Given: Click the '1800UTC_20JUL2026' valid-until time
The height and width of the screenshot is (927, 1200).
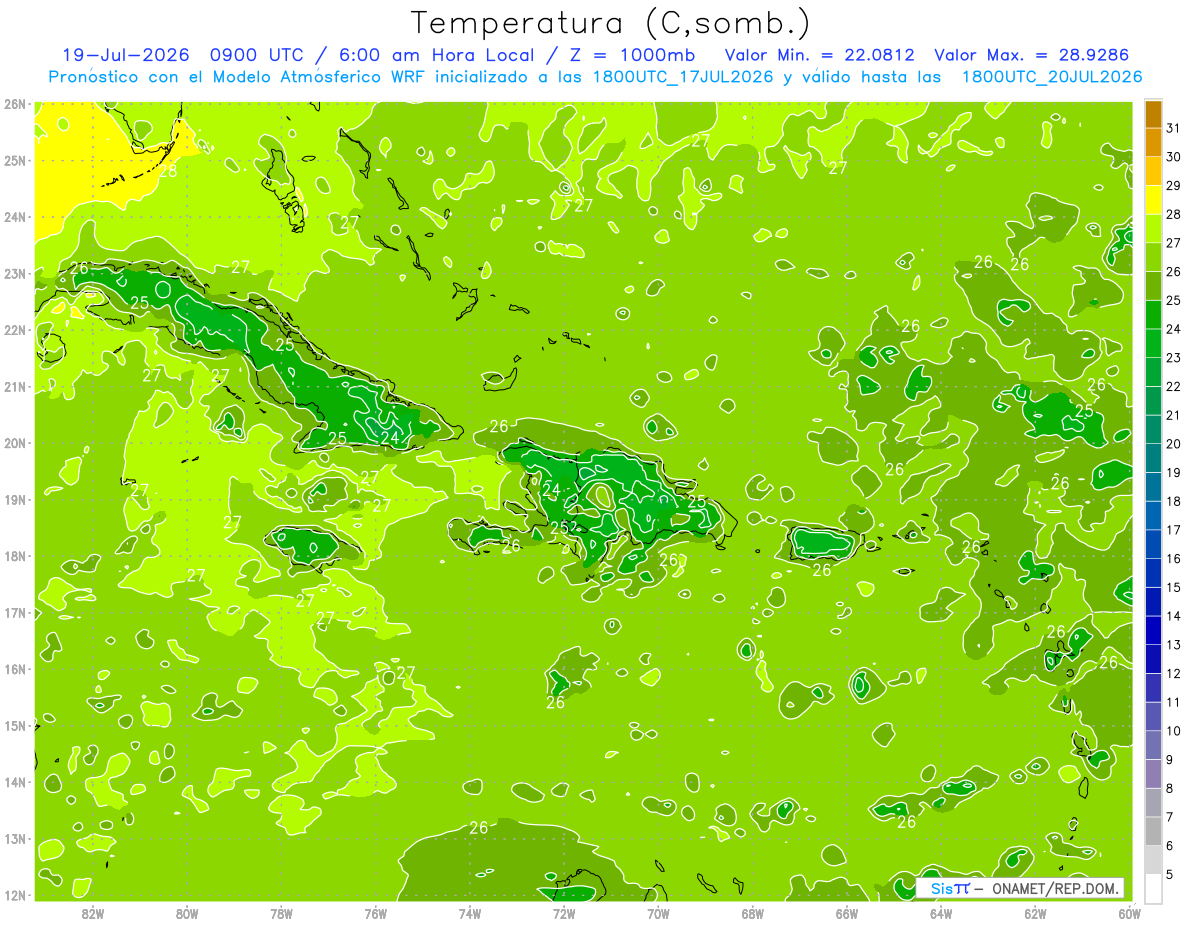Looking at the screenshot, I should [1052, 77].
